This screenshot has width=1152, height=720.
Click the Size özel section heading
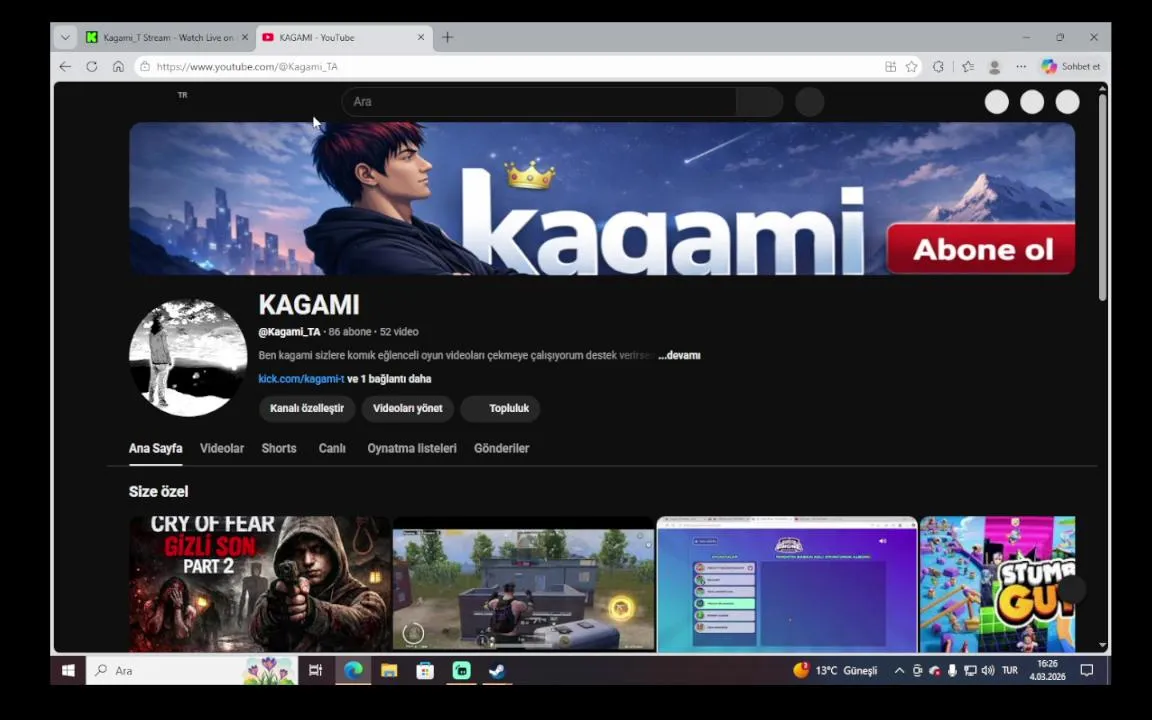(x=159, y=492)
